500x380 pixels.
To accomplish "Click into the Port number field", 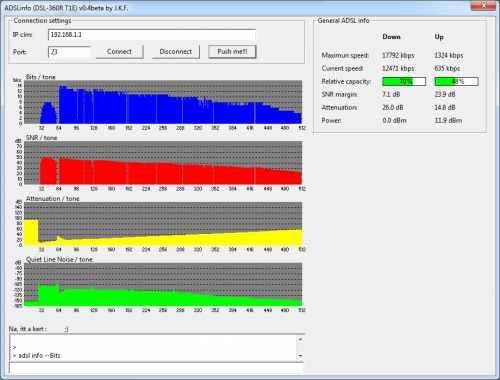I will [x=69, y=52].
